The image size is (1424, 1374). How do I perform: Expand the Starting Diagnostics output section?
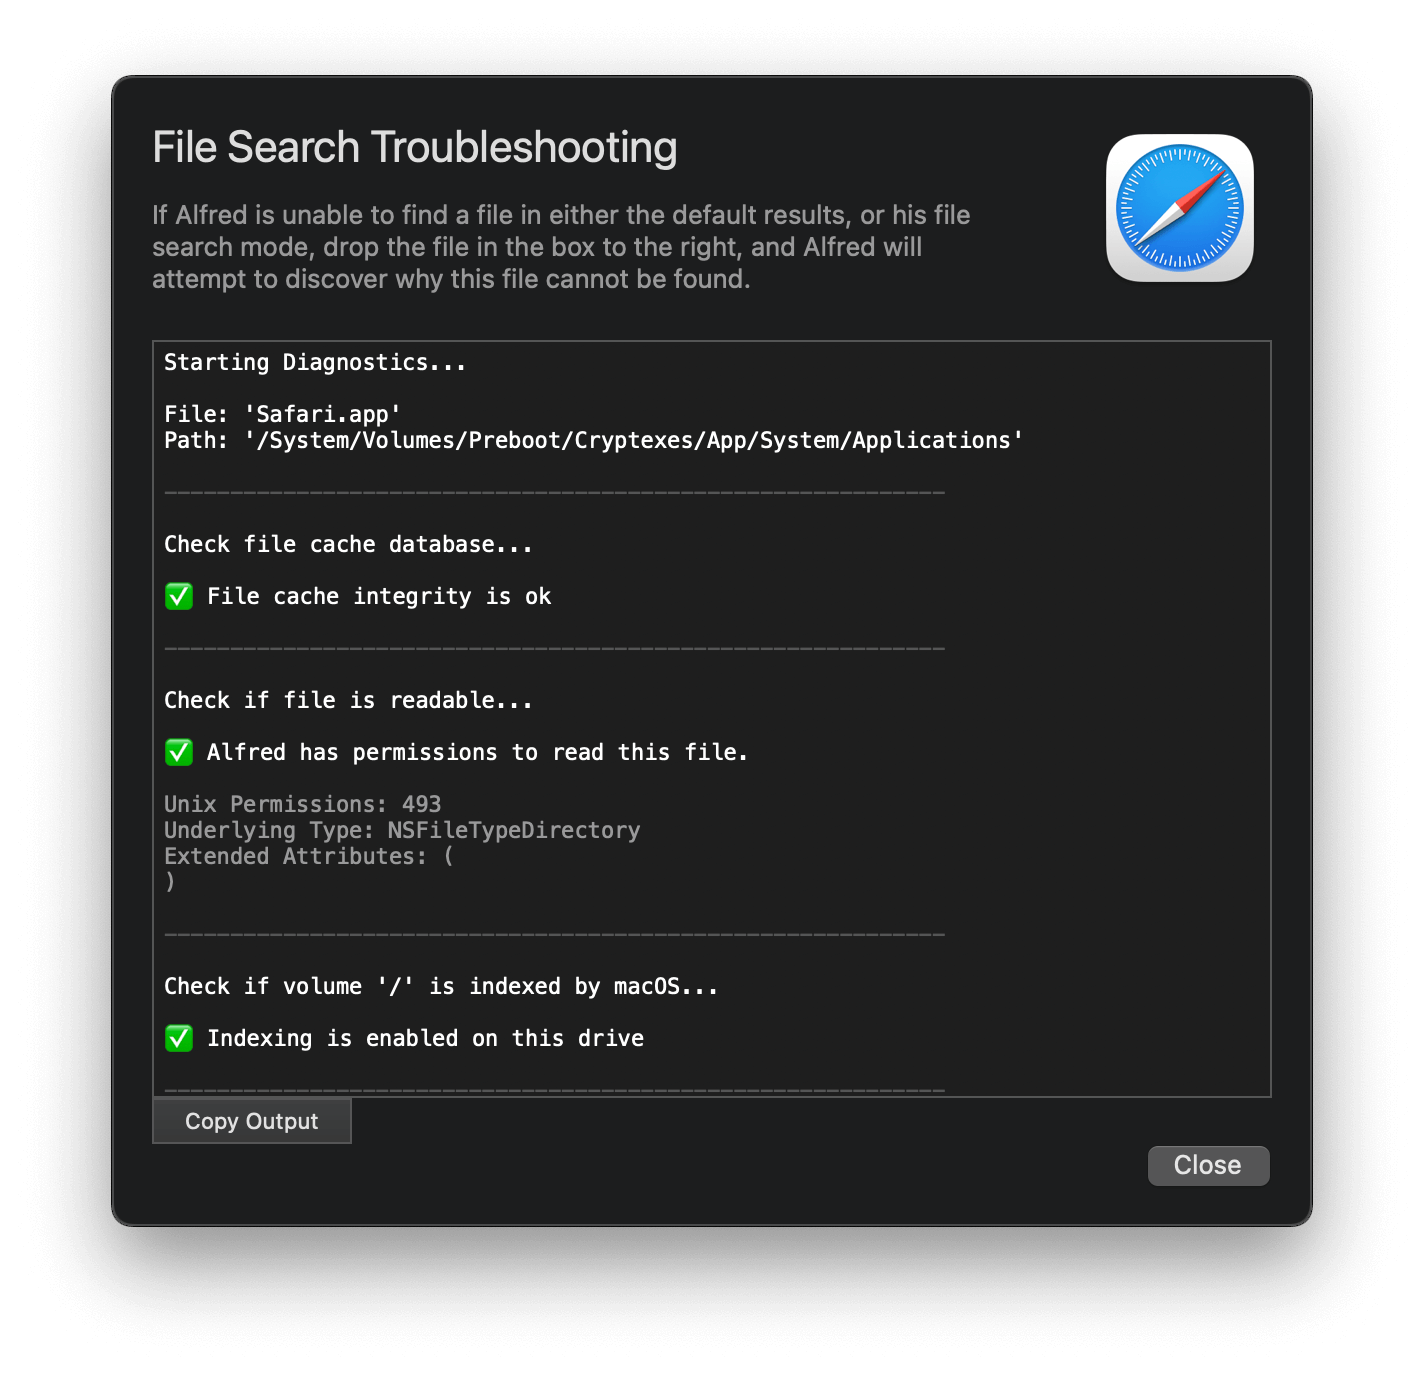click(x=315, y=362)
